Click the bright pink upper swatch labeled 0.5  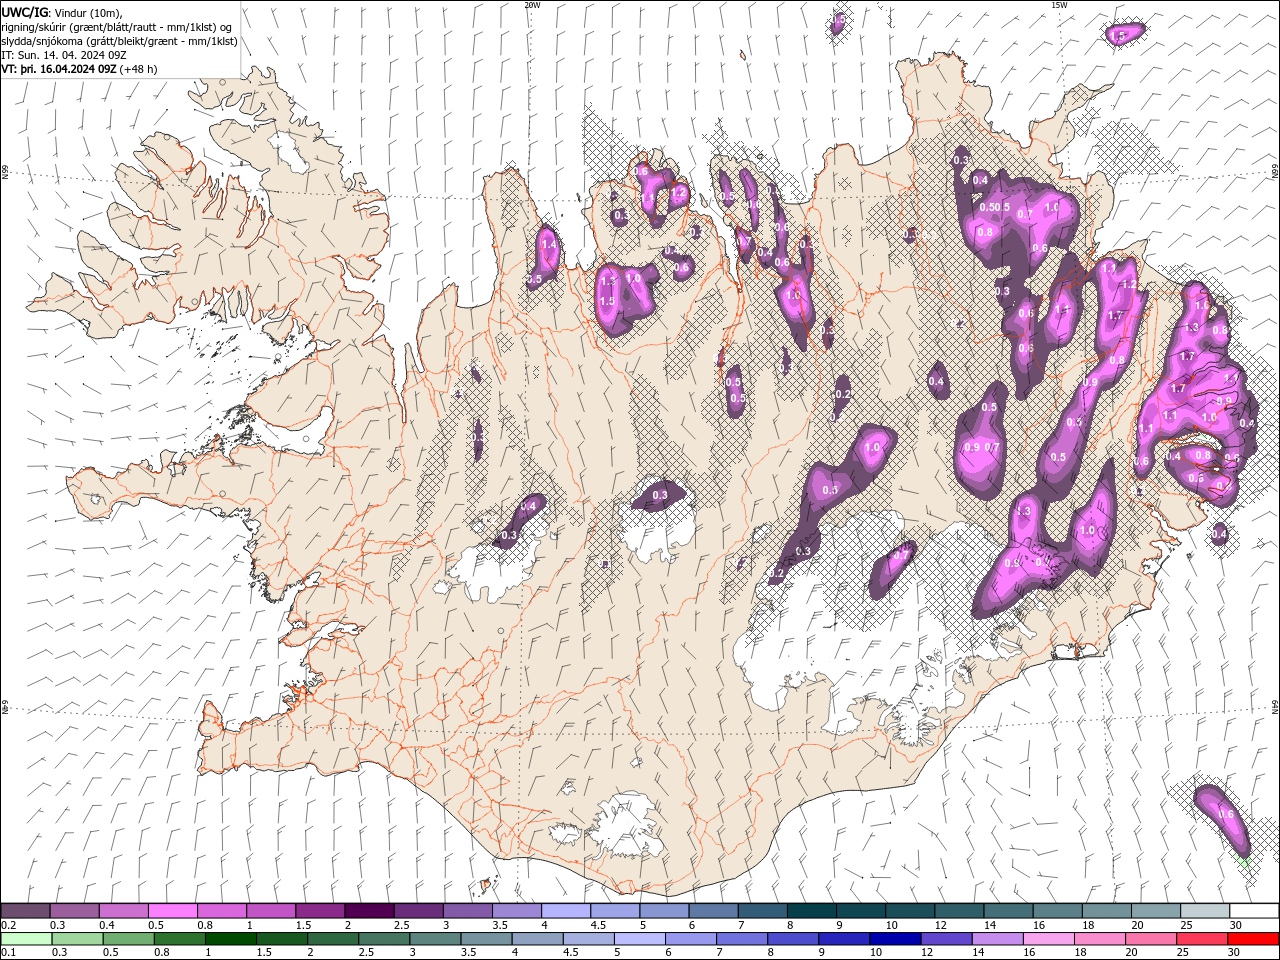[x=172, y=911]
